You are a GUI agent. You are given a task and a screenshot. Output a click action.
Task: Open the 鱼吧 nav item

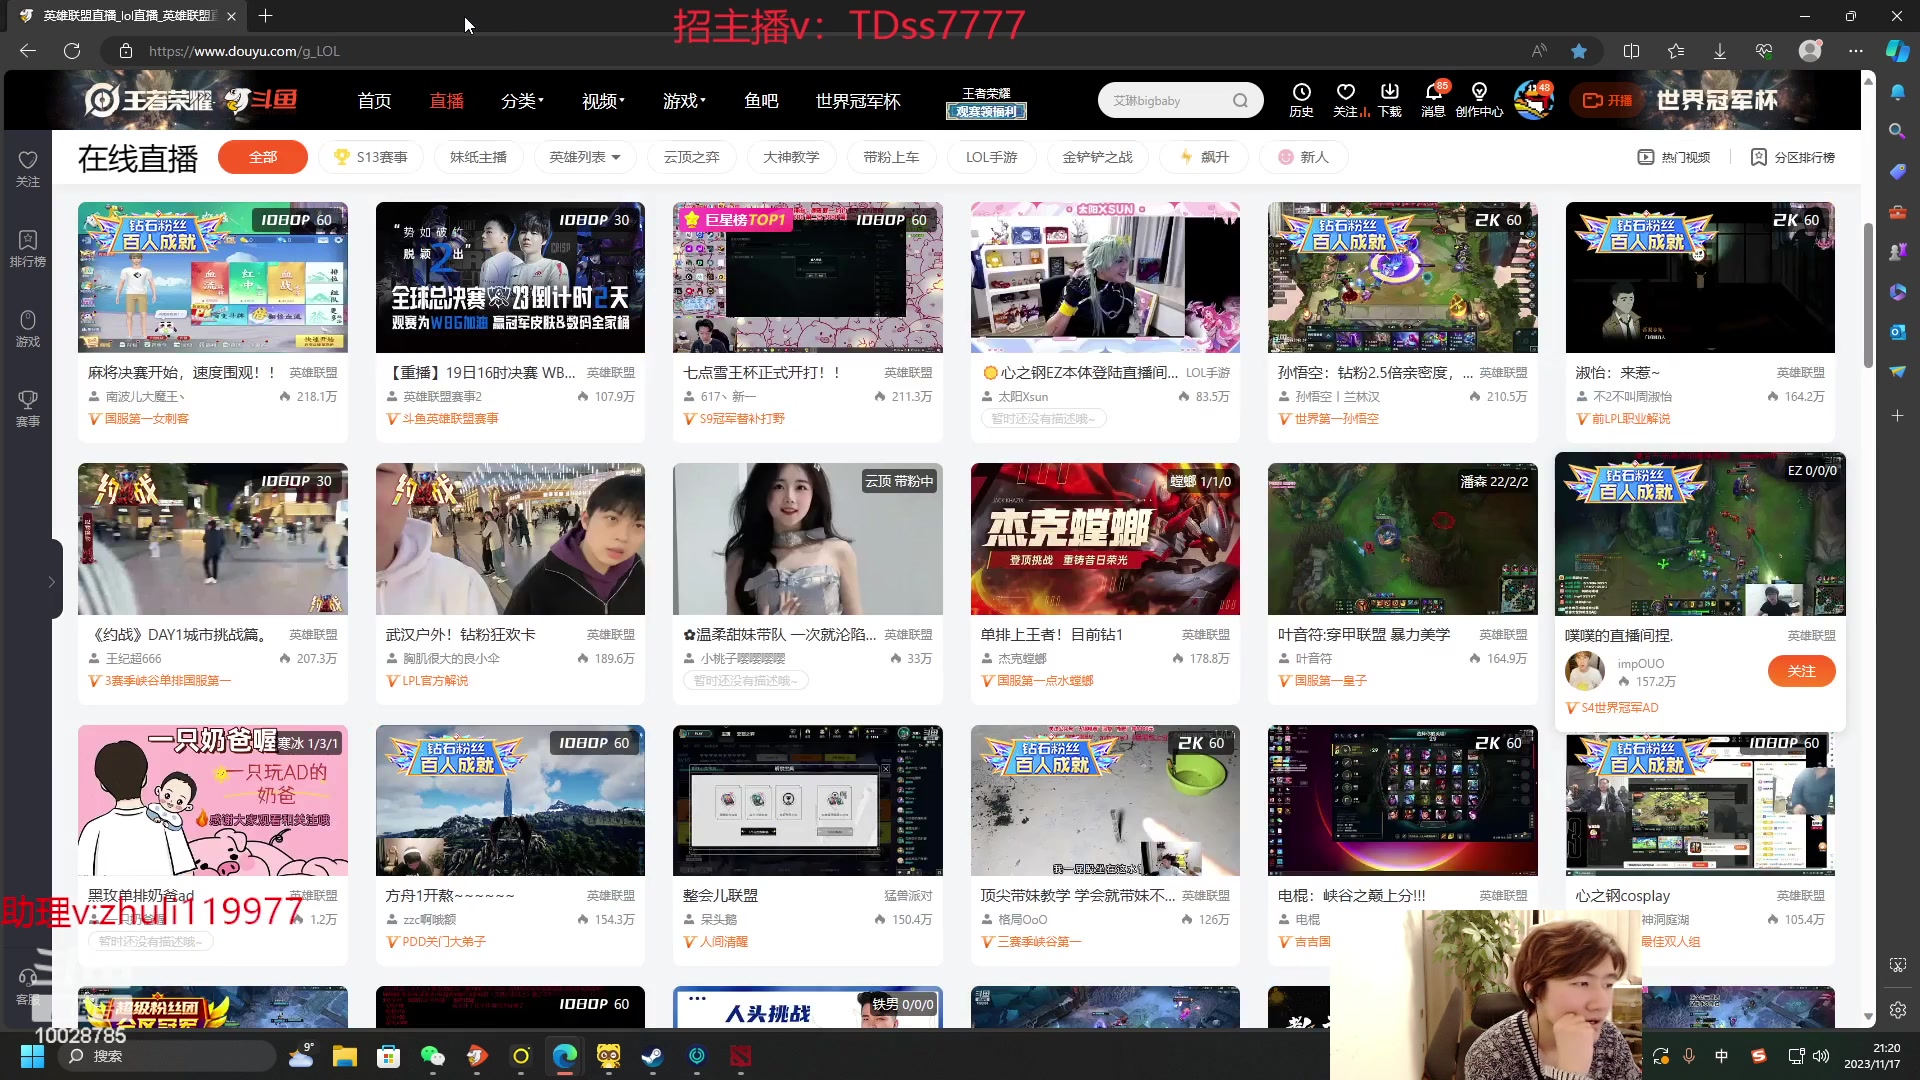pos(761,101)
